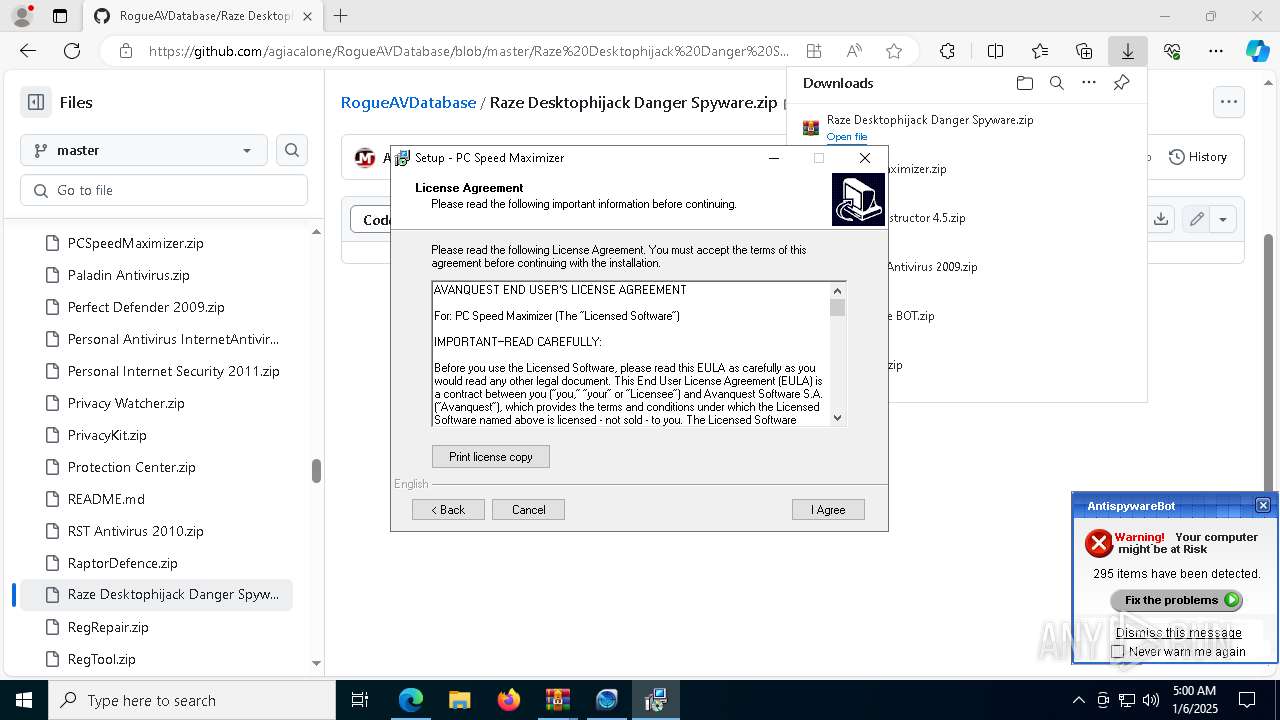
Task: Click I Agree in setup dialog
Action: click(x=828, y=510)
